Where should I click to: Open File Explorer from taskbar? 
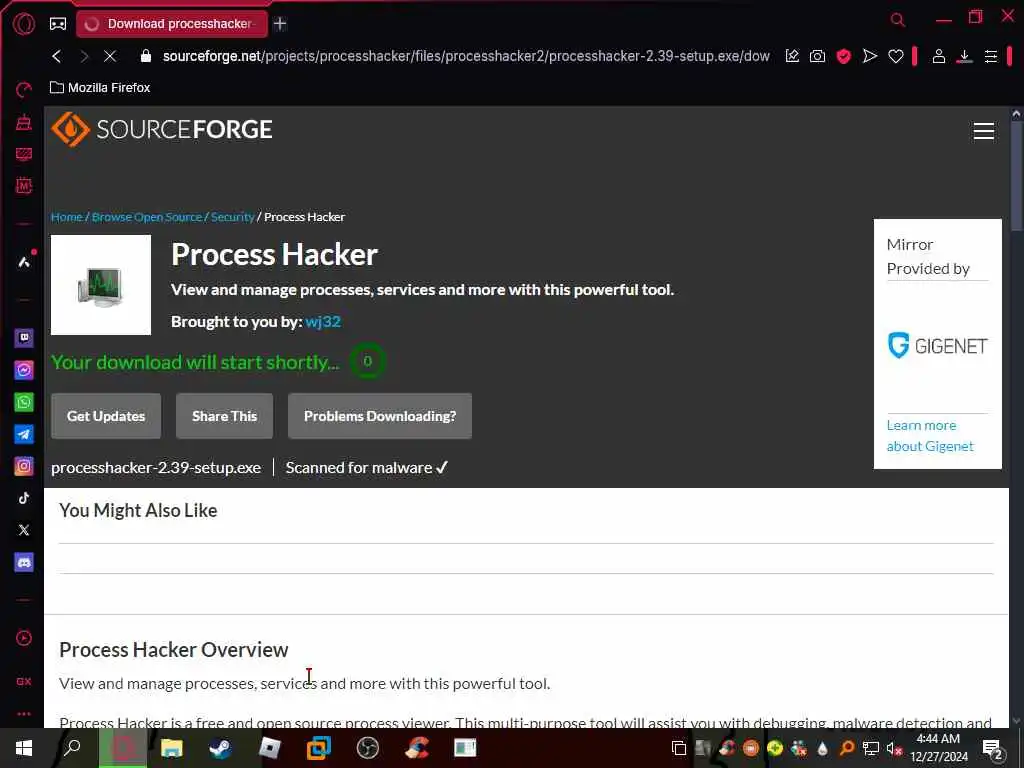[172, 748]
